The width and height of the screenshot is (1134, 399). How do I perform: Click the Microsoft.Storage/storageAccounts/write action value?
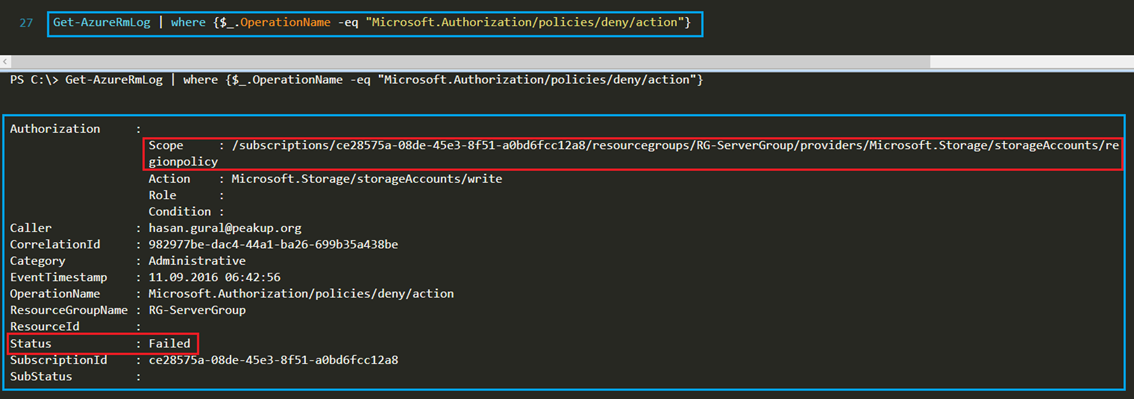coord(367,179)
